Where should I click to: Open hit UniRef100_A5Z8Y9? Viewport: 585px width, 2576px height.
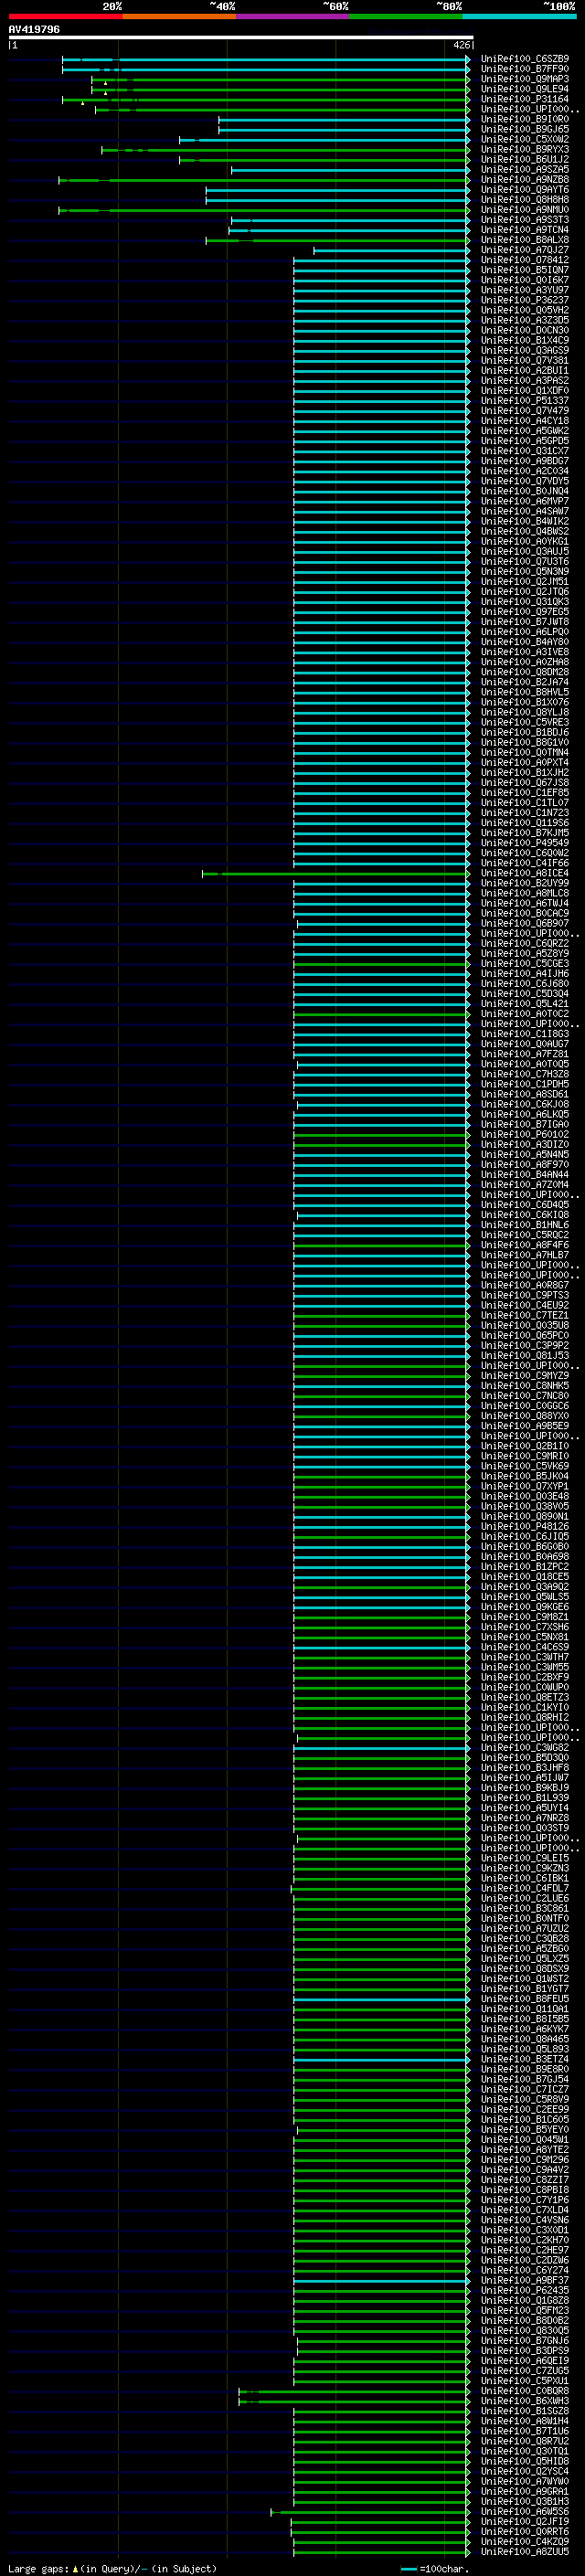(525, 953)
